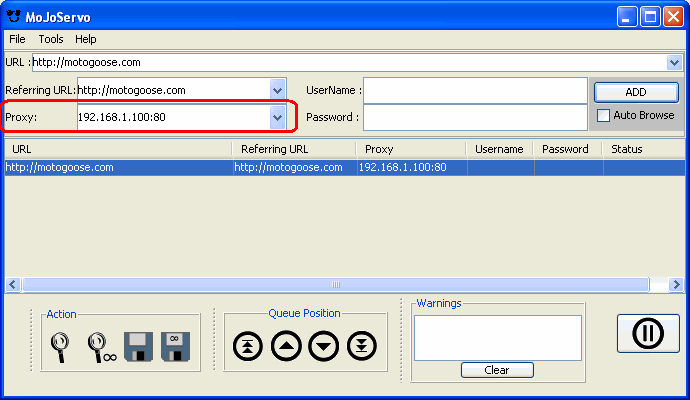Click the referring URL cell in the table row
This screenshot has width=690, height=400.
pyautogui.click(x=295, y=168)
